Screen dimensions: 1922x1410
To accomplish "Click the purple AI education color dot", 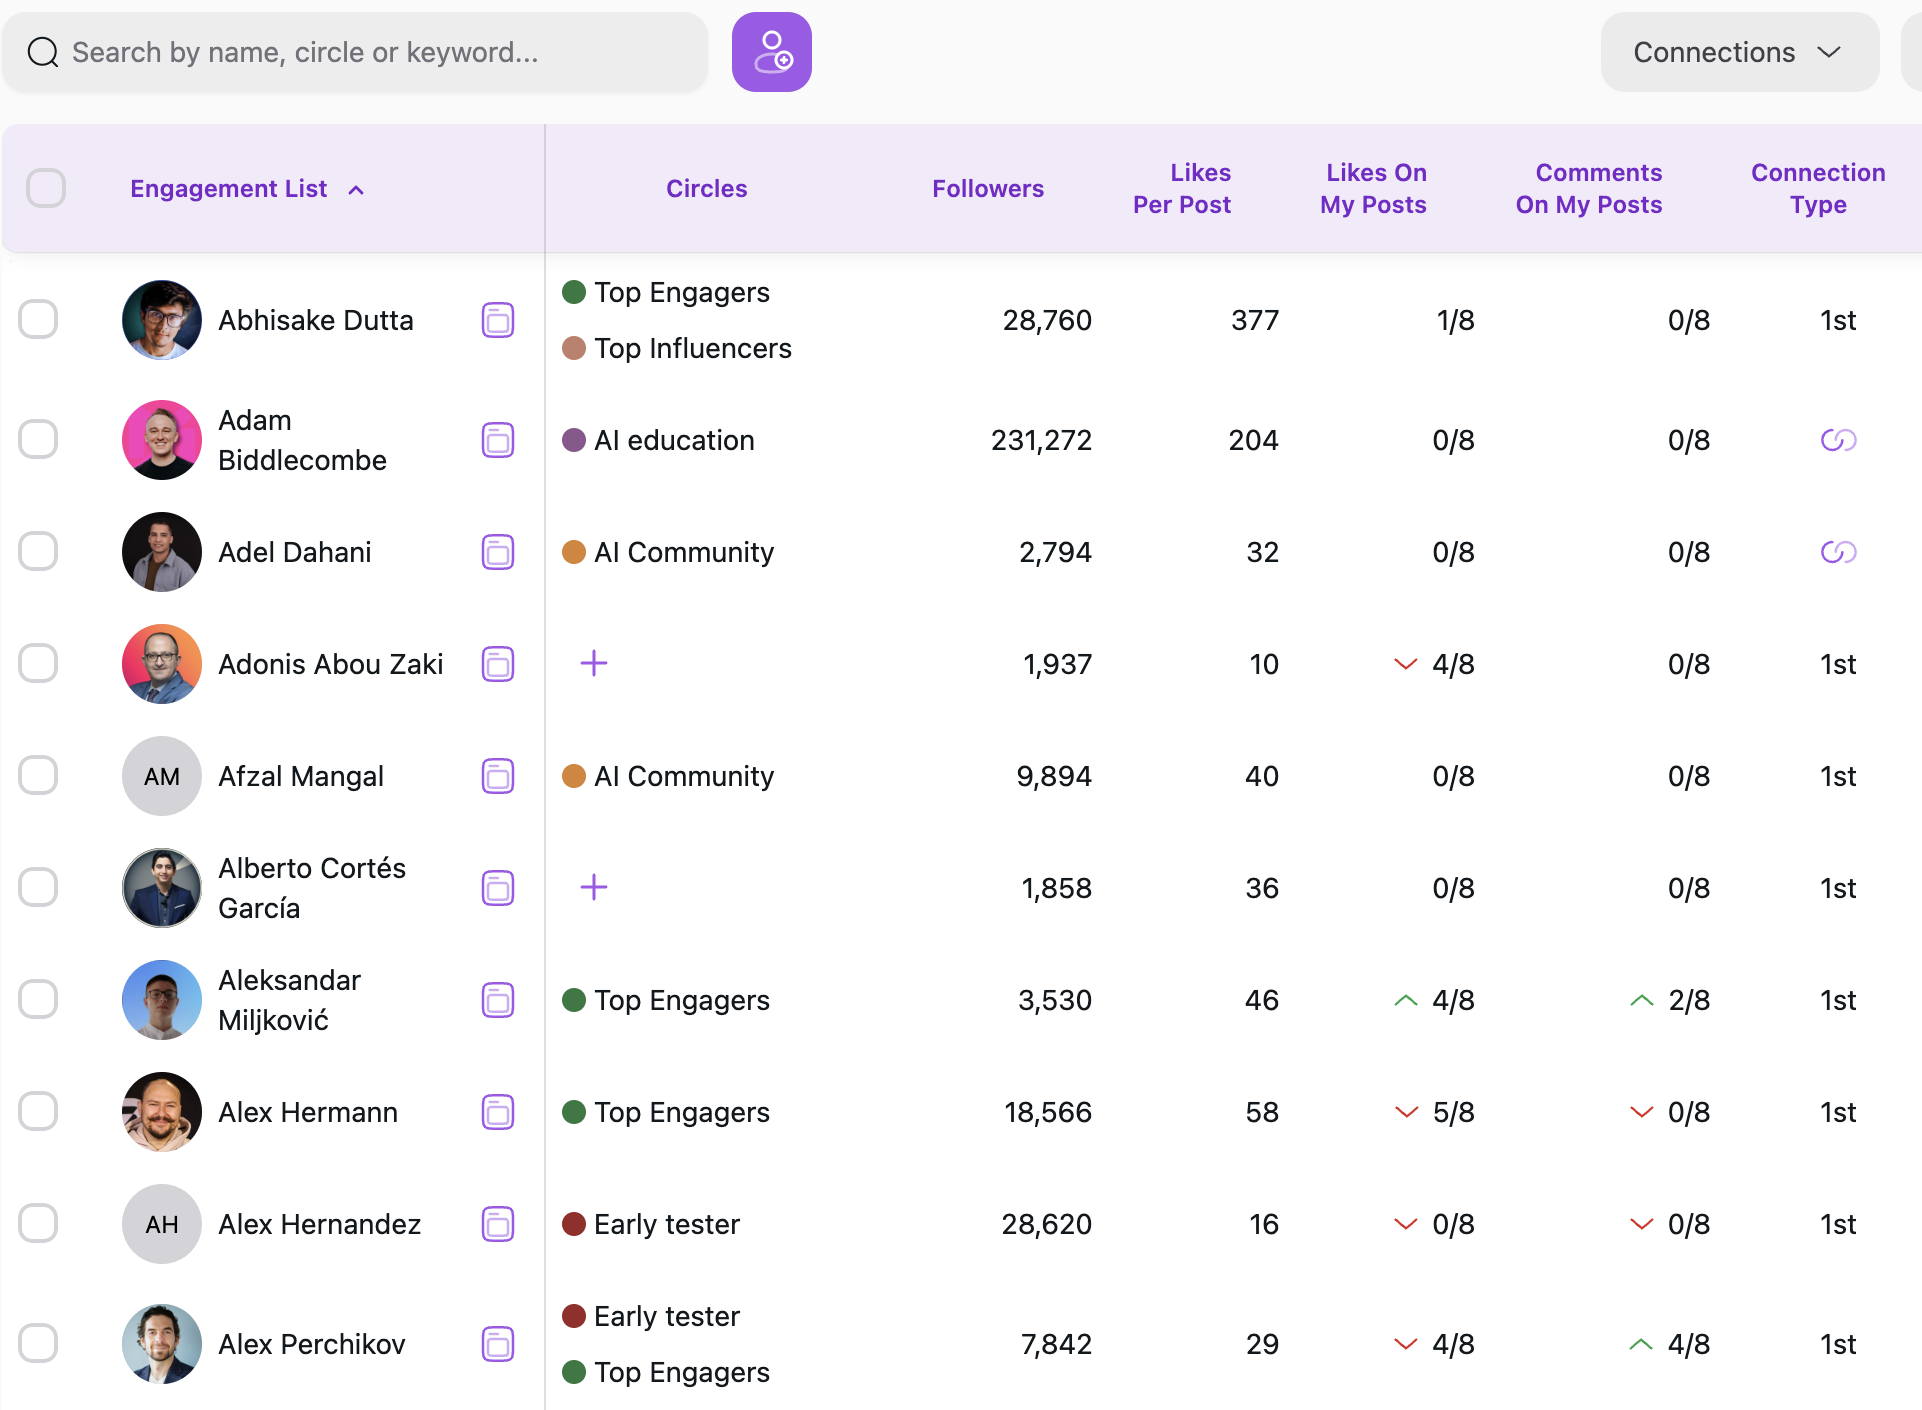I will pyautogui.click(x=574, y=440).
